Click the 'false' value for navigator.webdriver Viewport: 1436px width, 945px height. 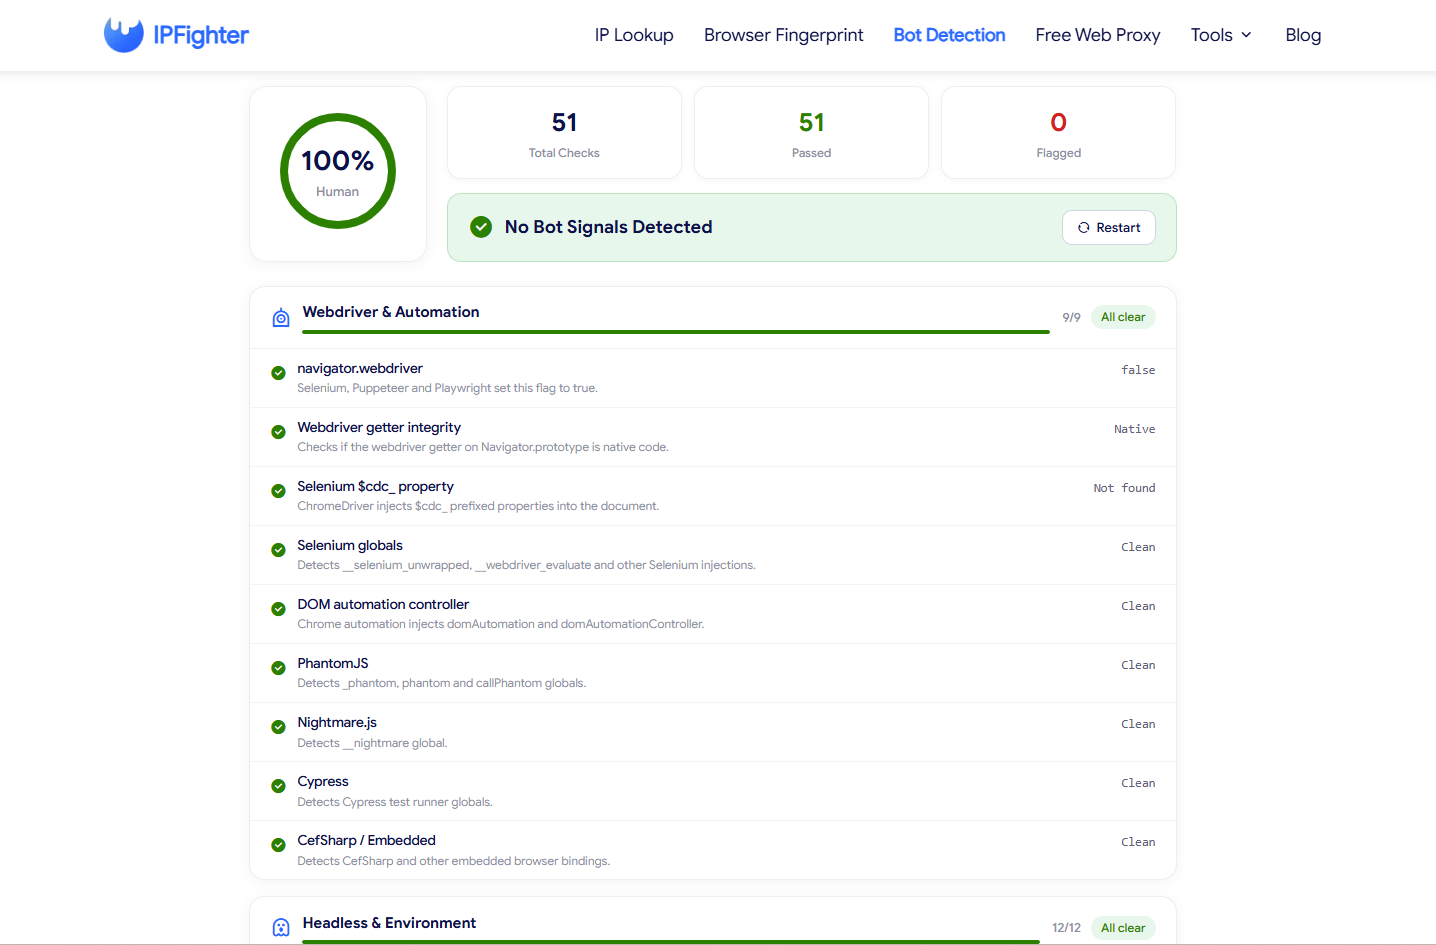click(x=1138, y=370)
